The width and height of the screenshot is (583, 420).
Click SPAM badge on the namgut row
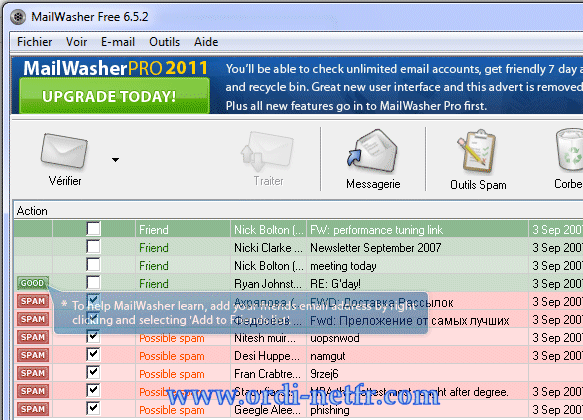coord(33,355)
